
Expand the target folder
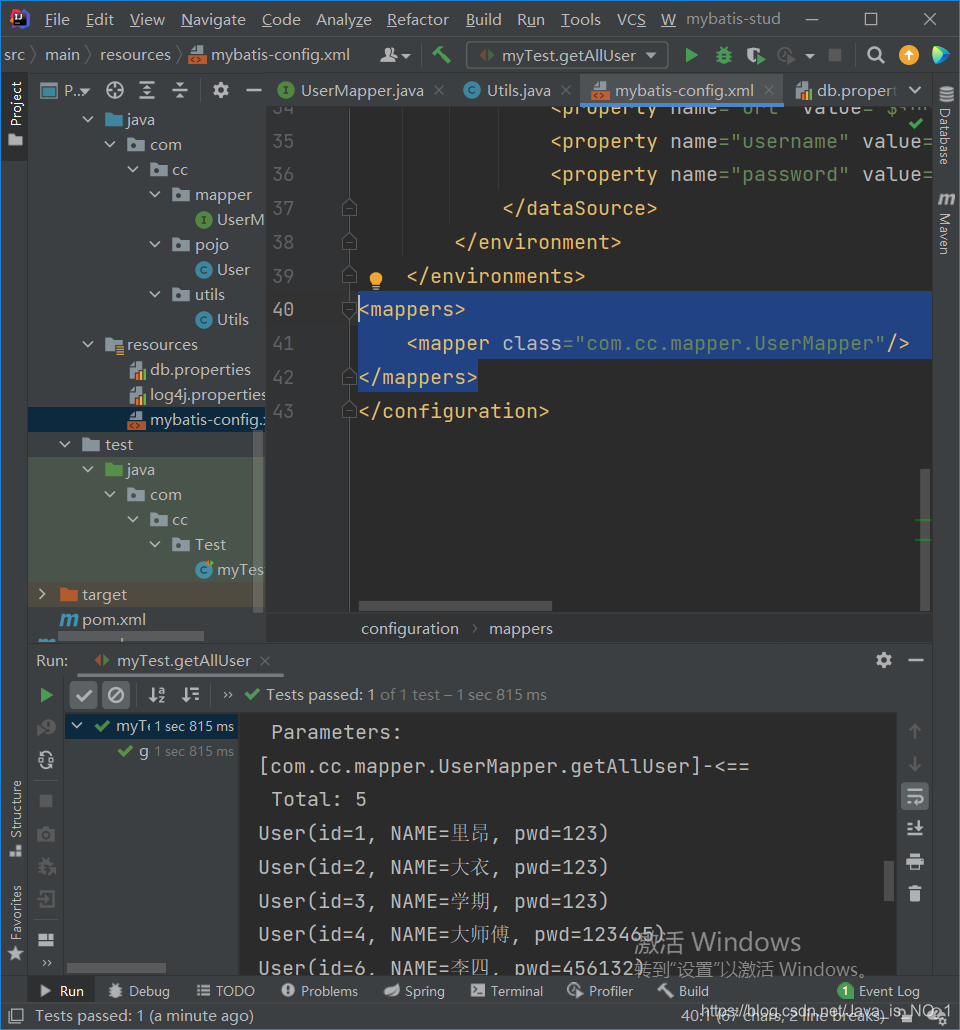point(43,594)
